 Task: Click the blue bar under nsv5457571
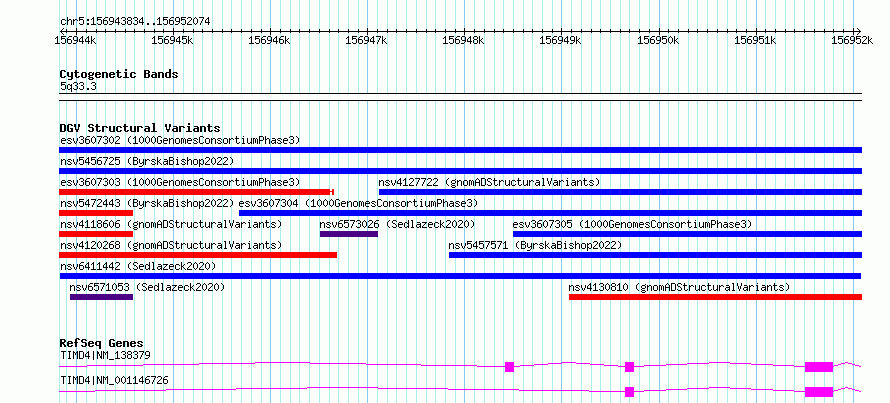656,255
